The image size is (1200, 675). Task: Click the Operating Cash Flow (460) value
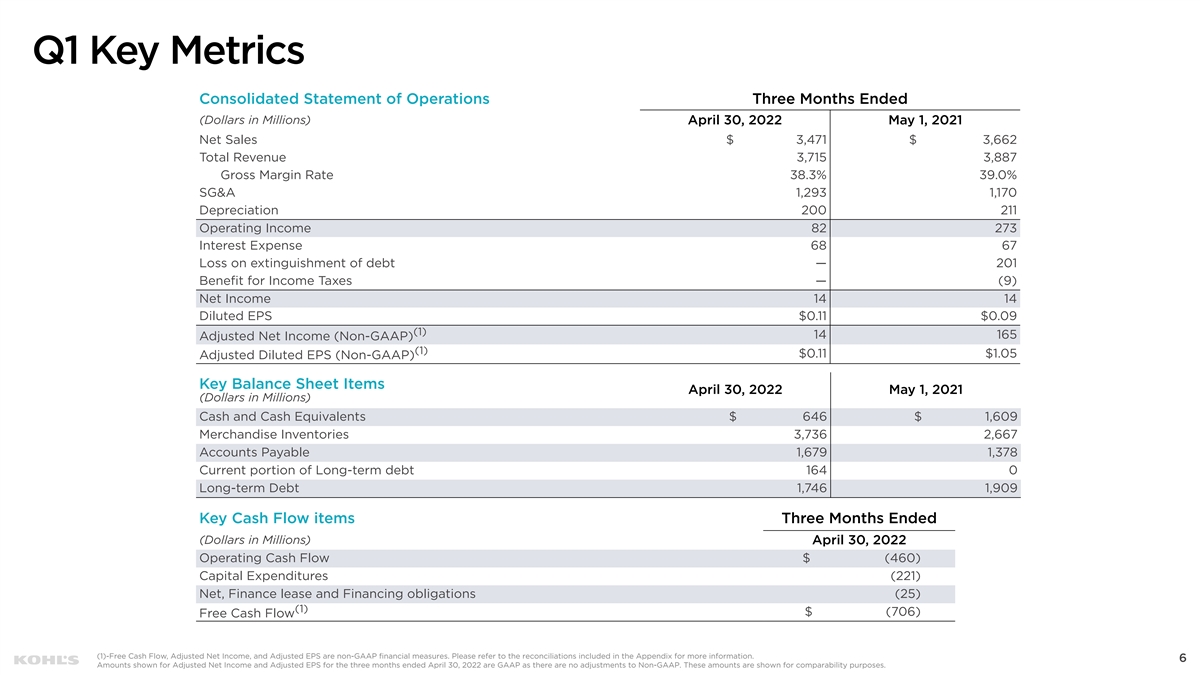click(x=903, y=558)
